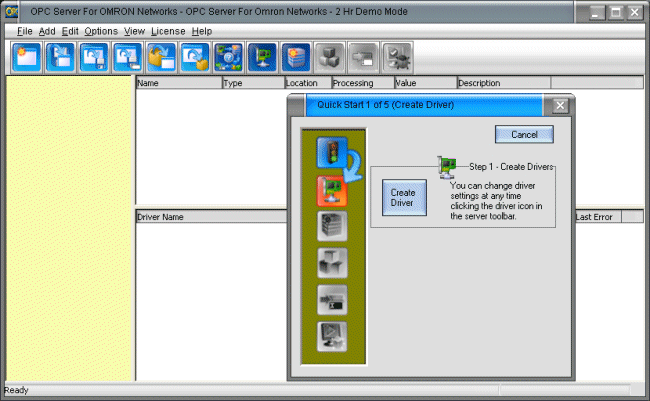Click the Name column header
Image resolution: width=650 pixels, height=401 pixels.
[x=179, y=83]
